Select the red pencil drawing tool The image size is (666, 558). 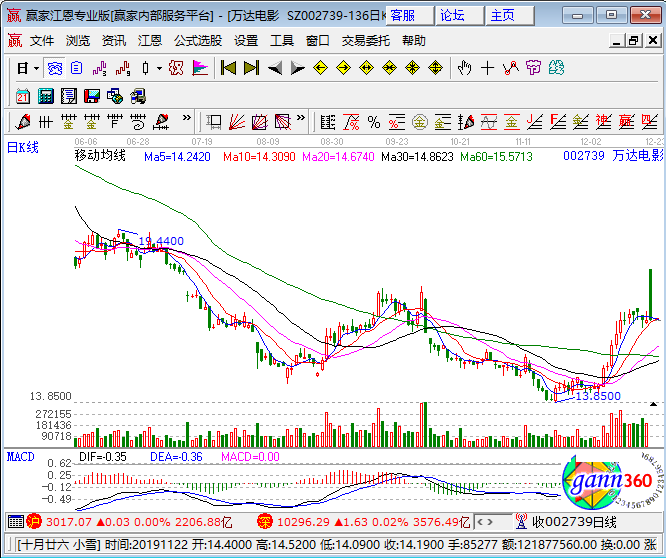click(23, 122)
